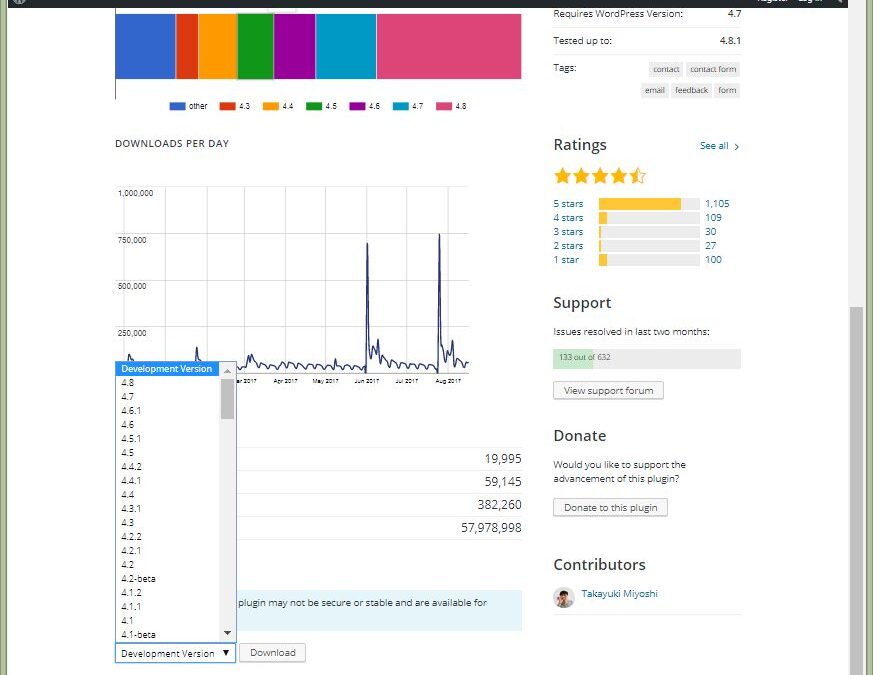Click the page's vertical scrollbar thumb

(856, 490)
